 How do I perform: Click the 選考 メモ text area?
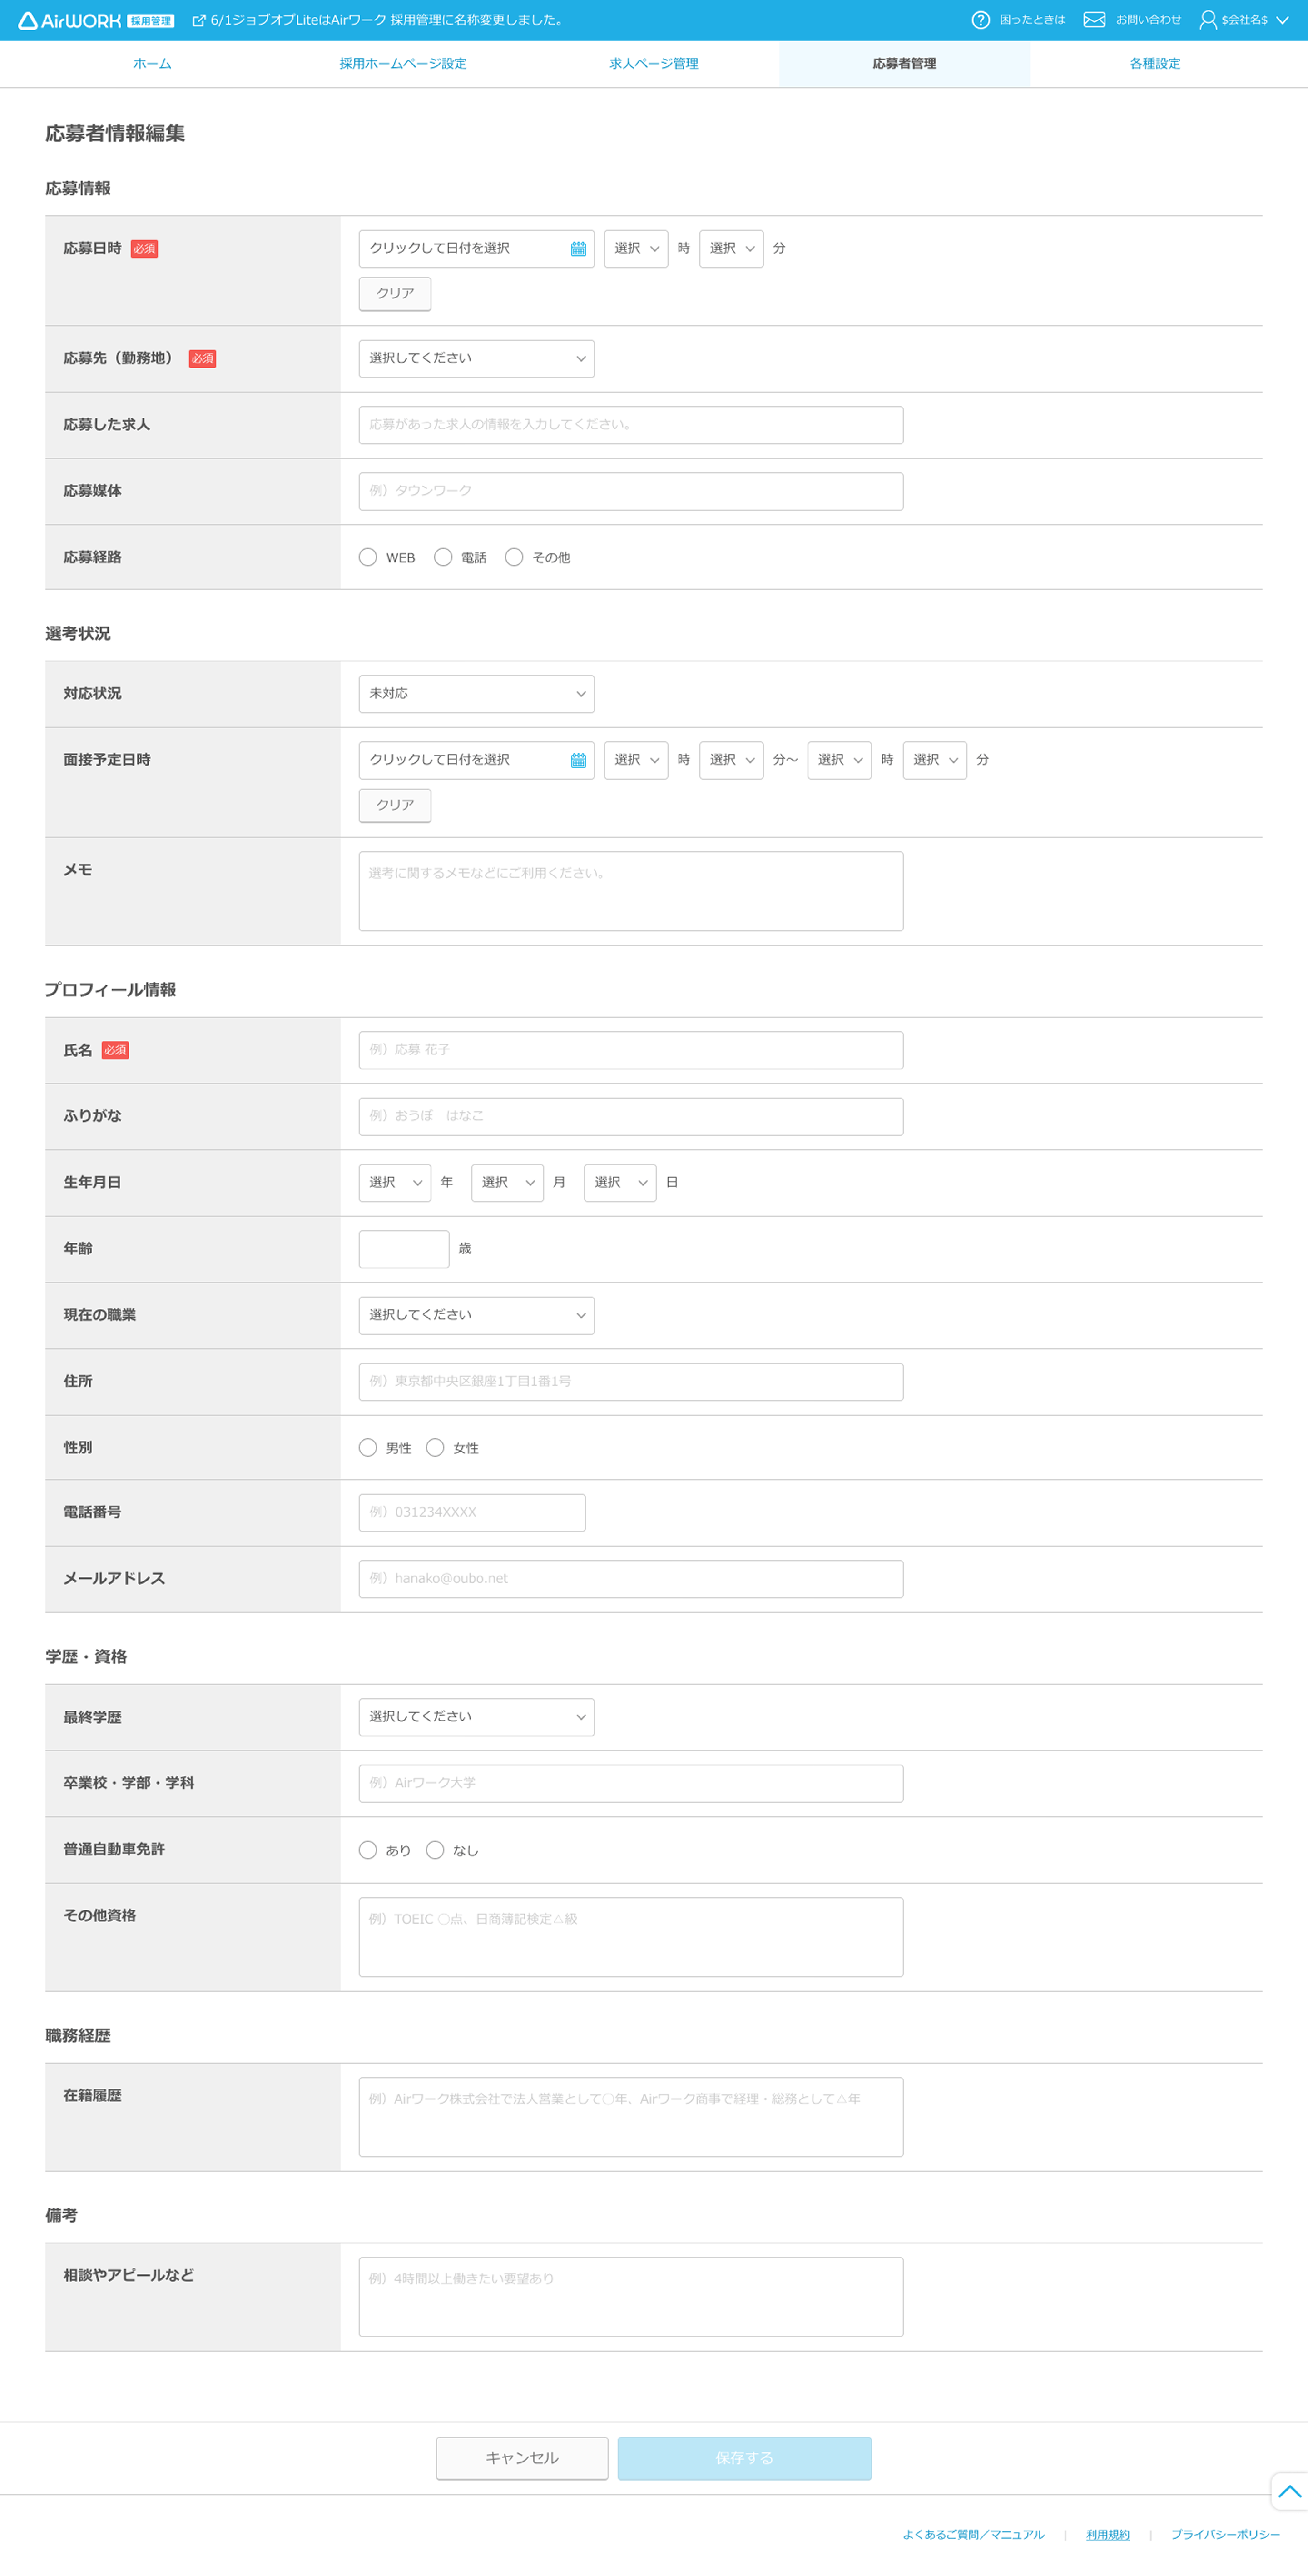pyautogui.click(x=631, y=891)
